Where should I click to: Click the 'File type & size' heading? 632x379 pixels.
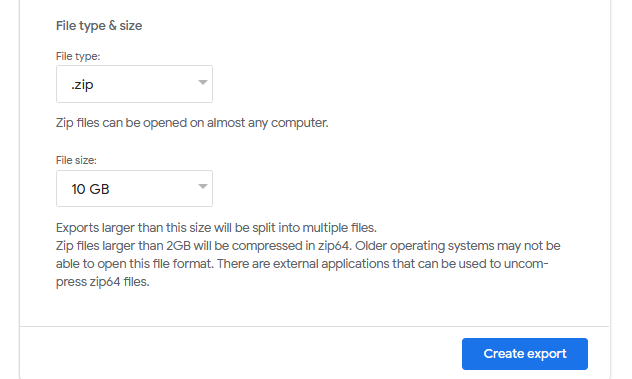(x=99, y=26)
